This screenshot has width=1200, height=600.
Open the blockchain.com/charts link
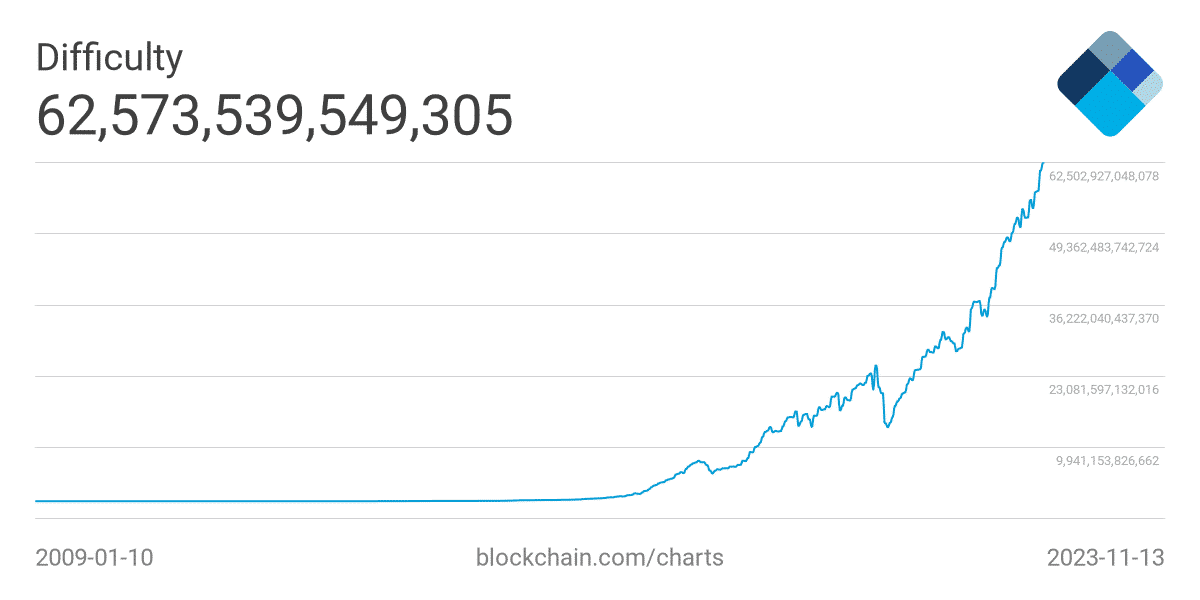(599, 557)
